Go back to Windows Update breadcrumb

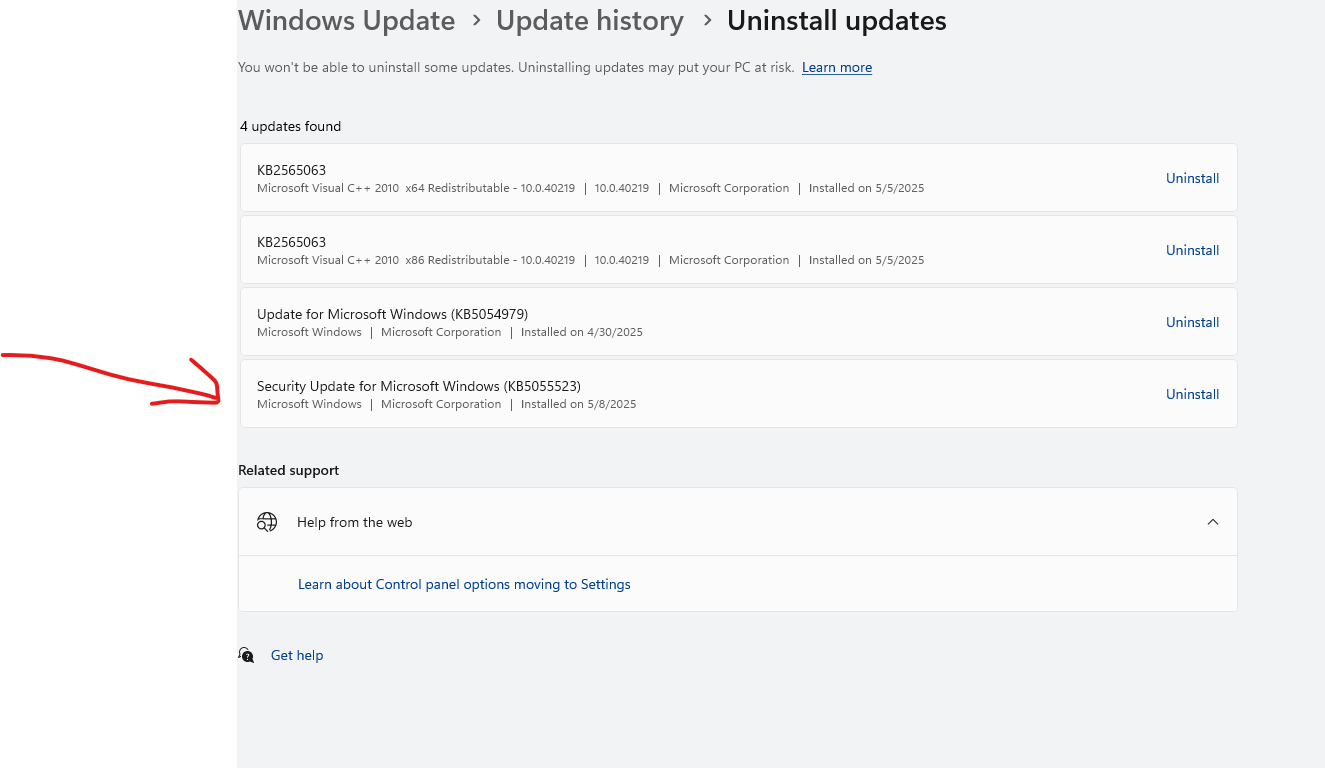(x=346, y=20)
